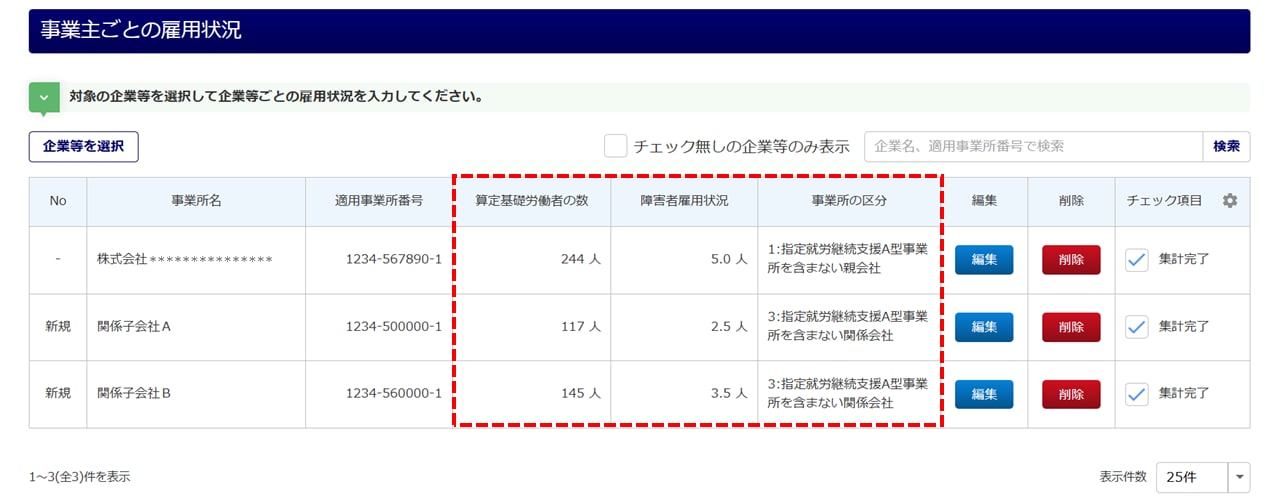The image size is (1280, 498).
Task: Click the 145 人 worker count cell
Action: [532, 394]
